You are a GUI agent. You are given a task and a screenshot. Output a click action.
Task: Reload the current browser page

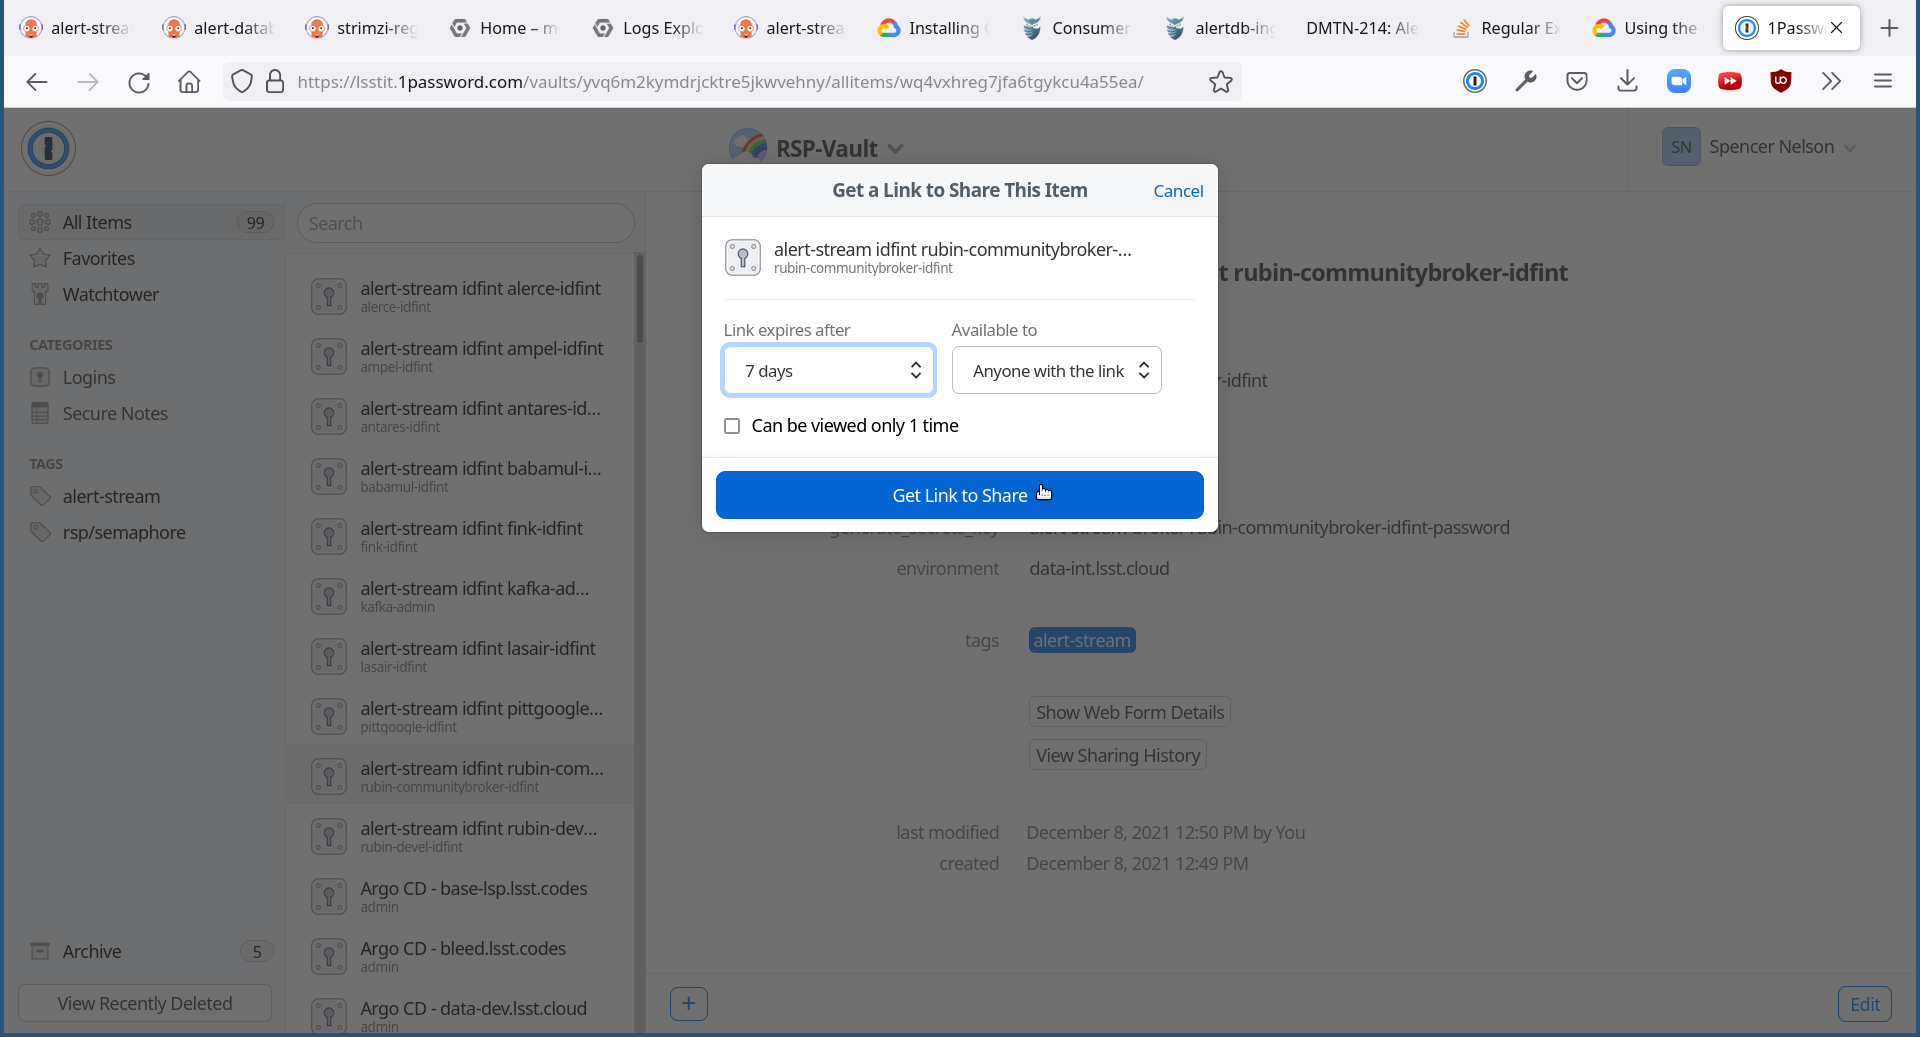pos(139,82)
